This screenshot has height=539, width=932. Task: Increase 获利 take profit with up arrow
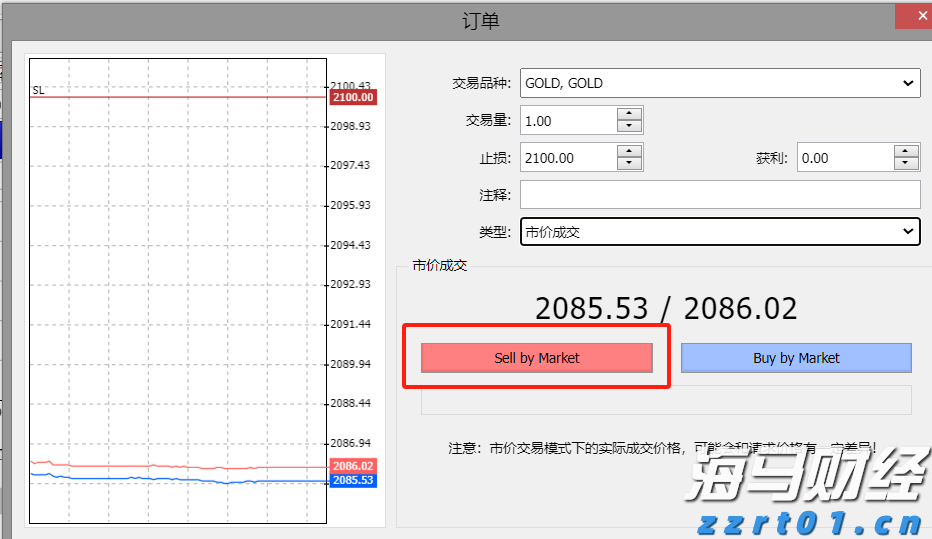(x=906, y=151)
